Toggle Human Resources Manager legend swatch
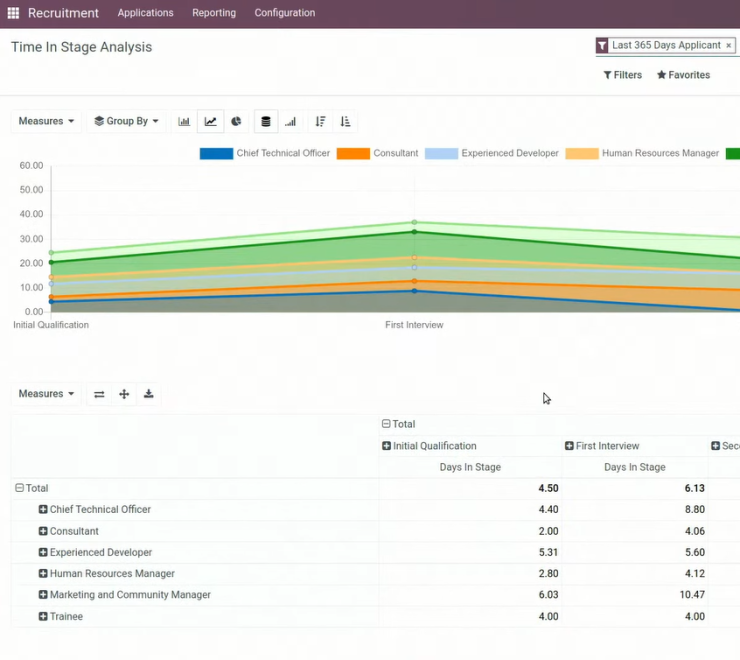Image resolution: width=740 pixels, height=660 pixels. (582, 153)
